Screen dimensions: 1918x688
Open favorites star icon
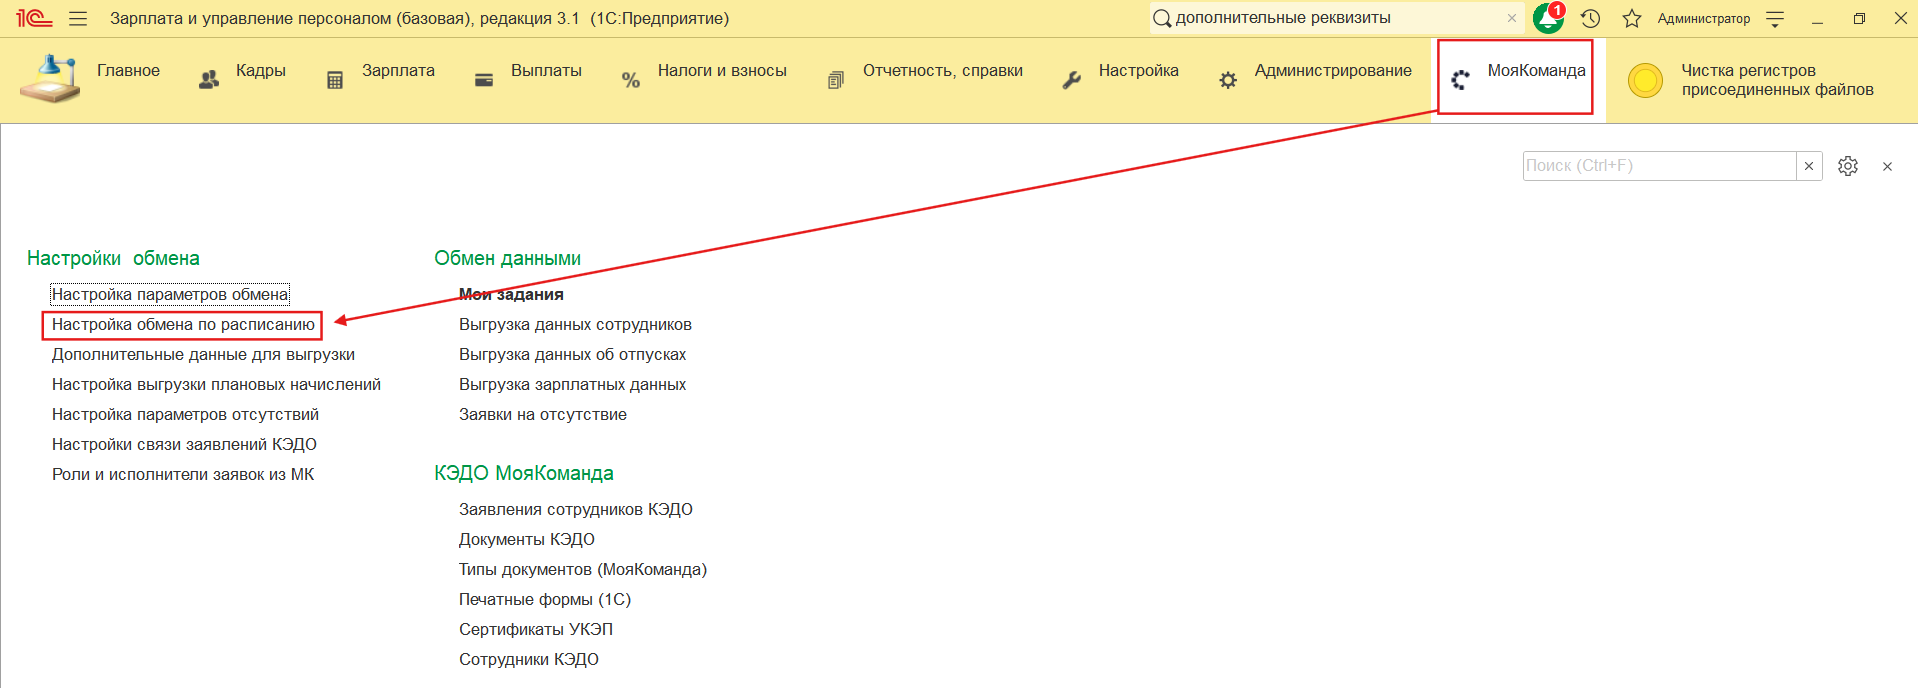coord(1632,19)
